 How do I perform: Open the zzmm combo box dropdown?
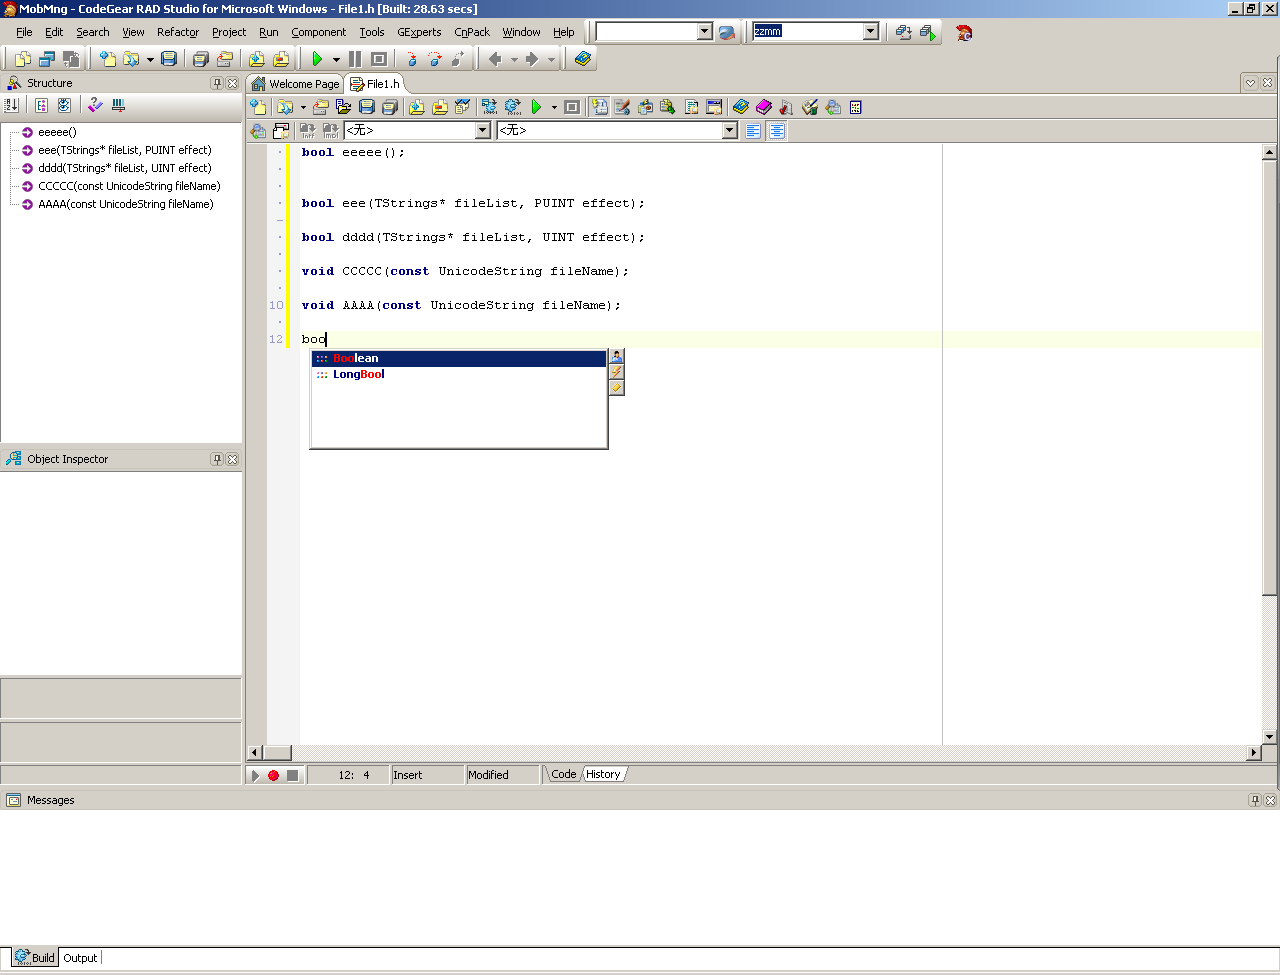[870, 32]
